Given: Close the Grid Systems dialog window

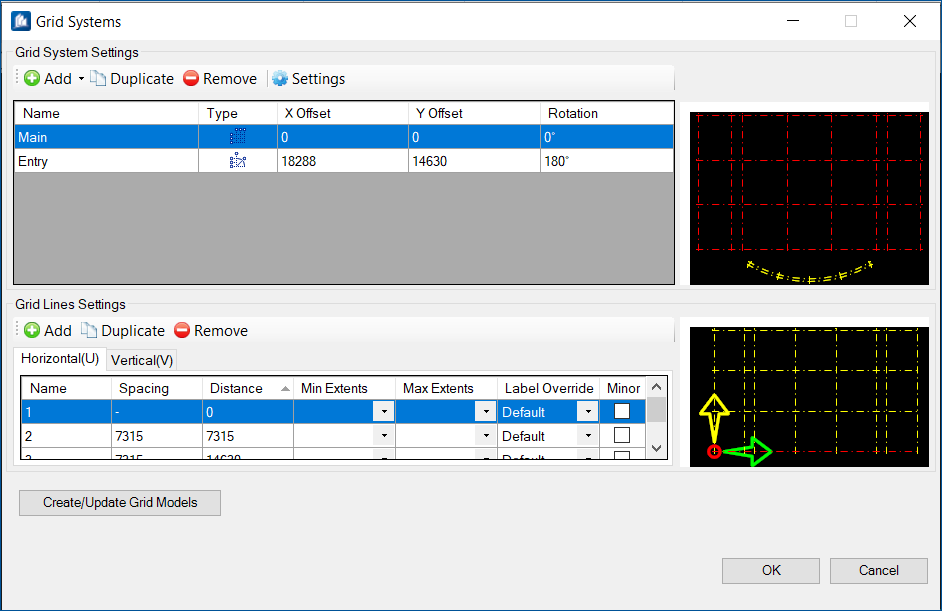Looking at the screenshot, I should [x=910, y=22].
